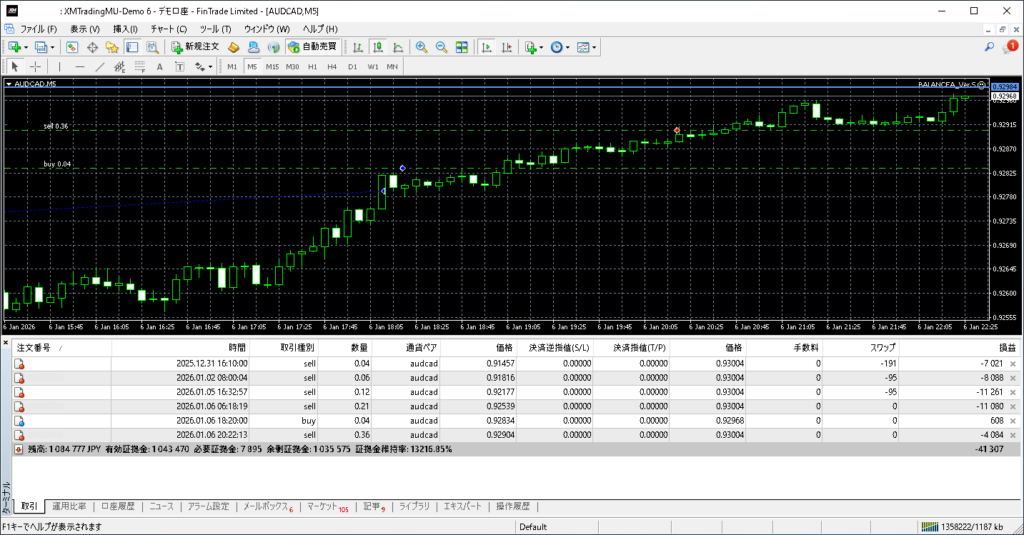Enable candlestick chart mode button
Screen dimensions: 1024x535
tap(379, 47)
